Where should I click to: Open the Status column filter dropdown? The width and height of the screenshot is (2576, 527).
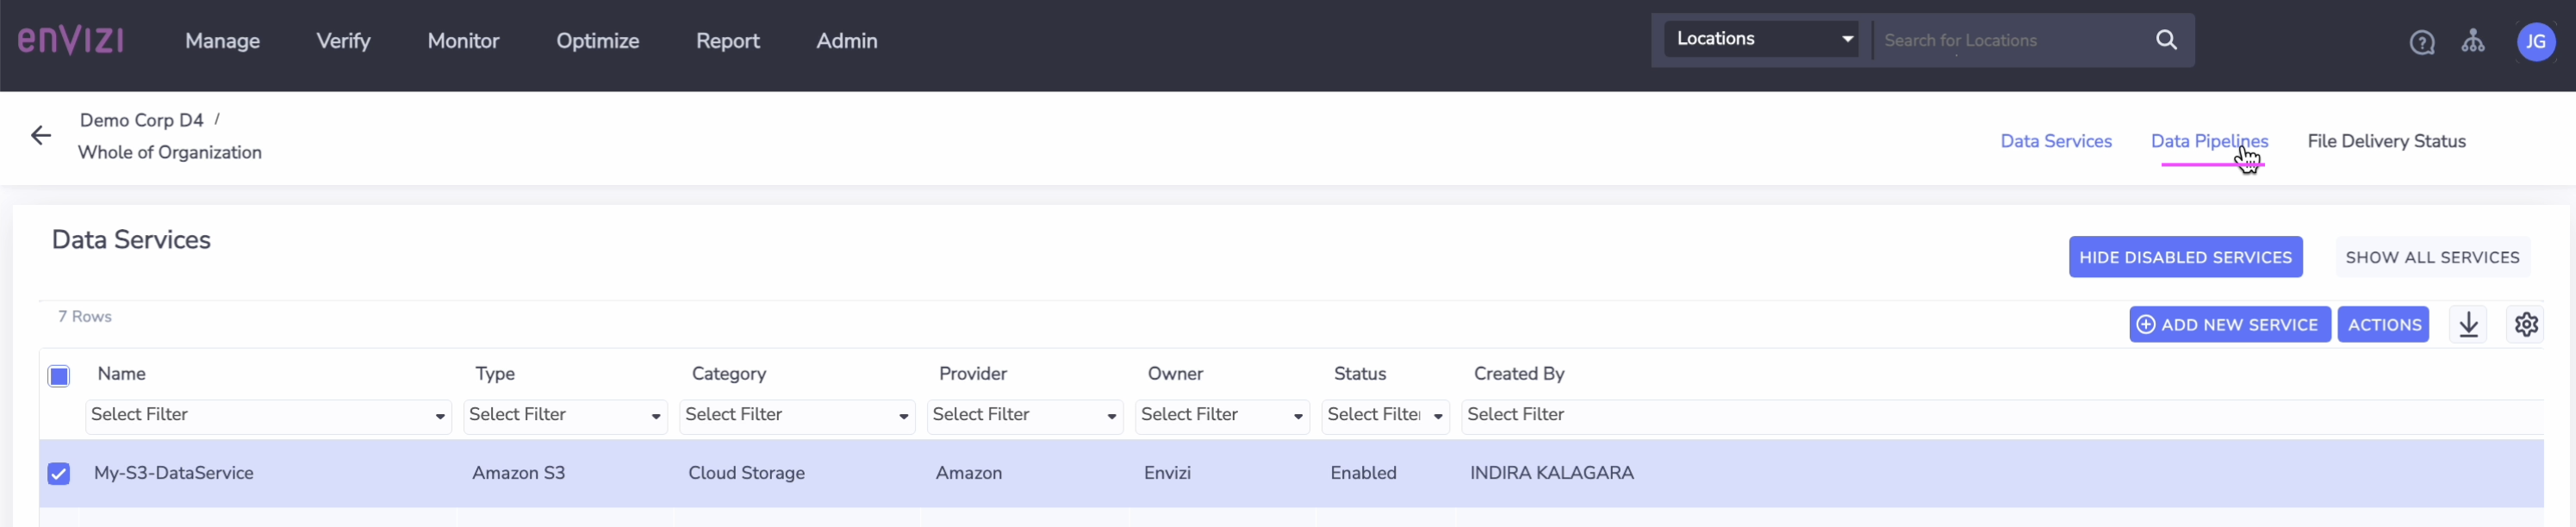1384,416
